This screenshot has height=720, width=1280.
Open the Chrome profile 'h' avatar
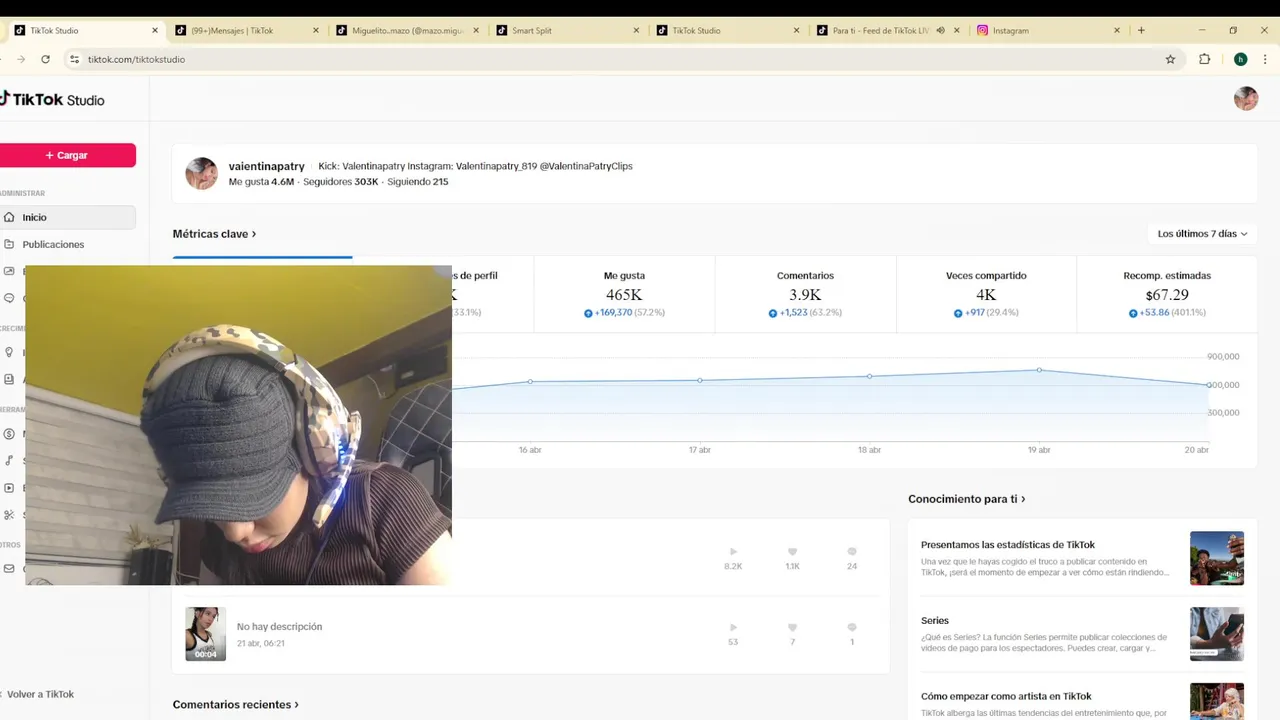[x=1240, y=59]
